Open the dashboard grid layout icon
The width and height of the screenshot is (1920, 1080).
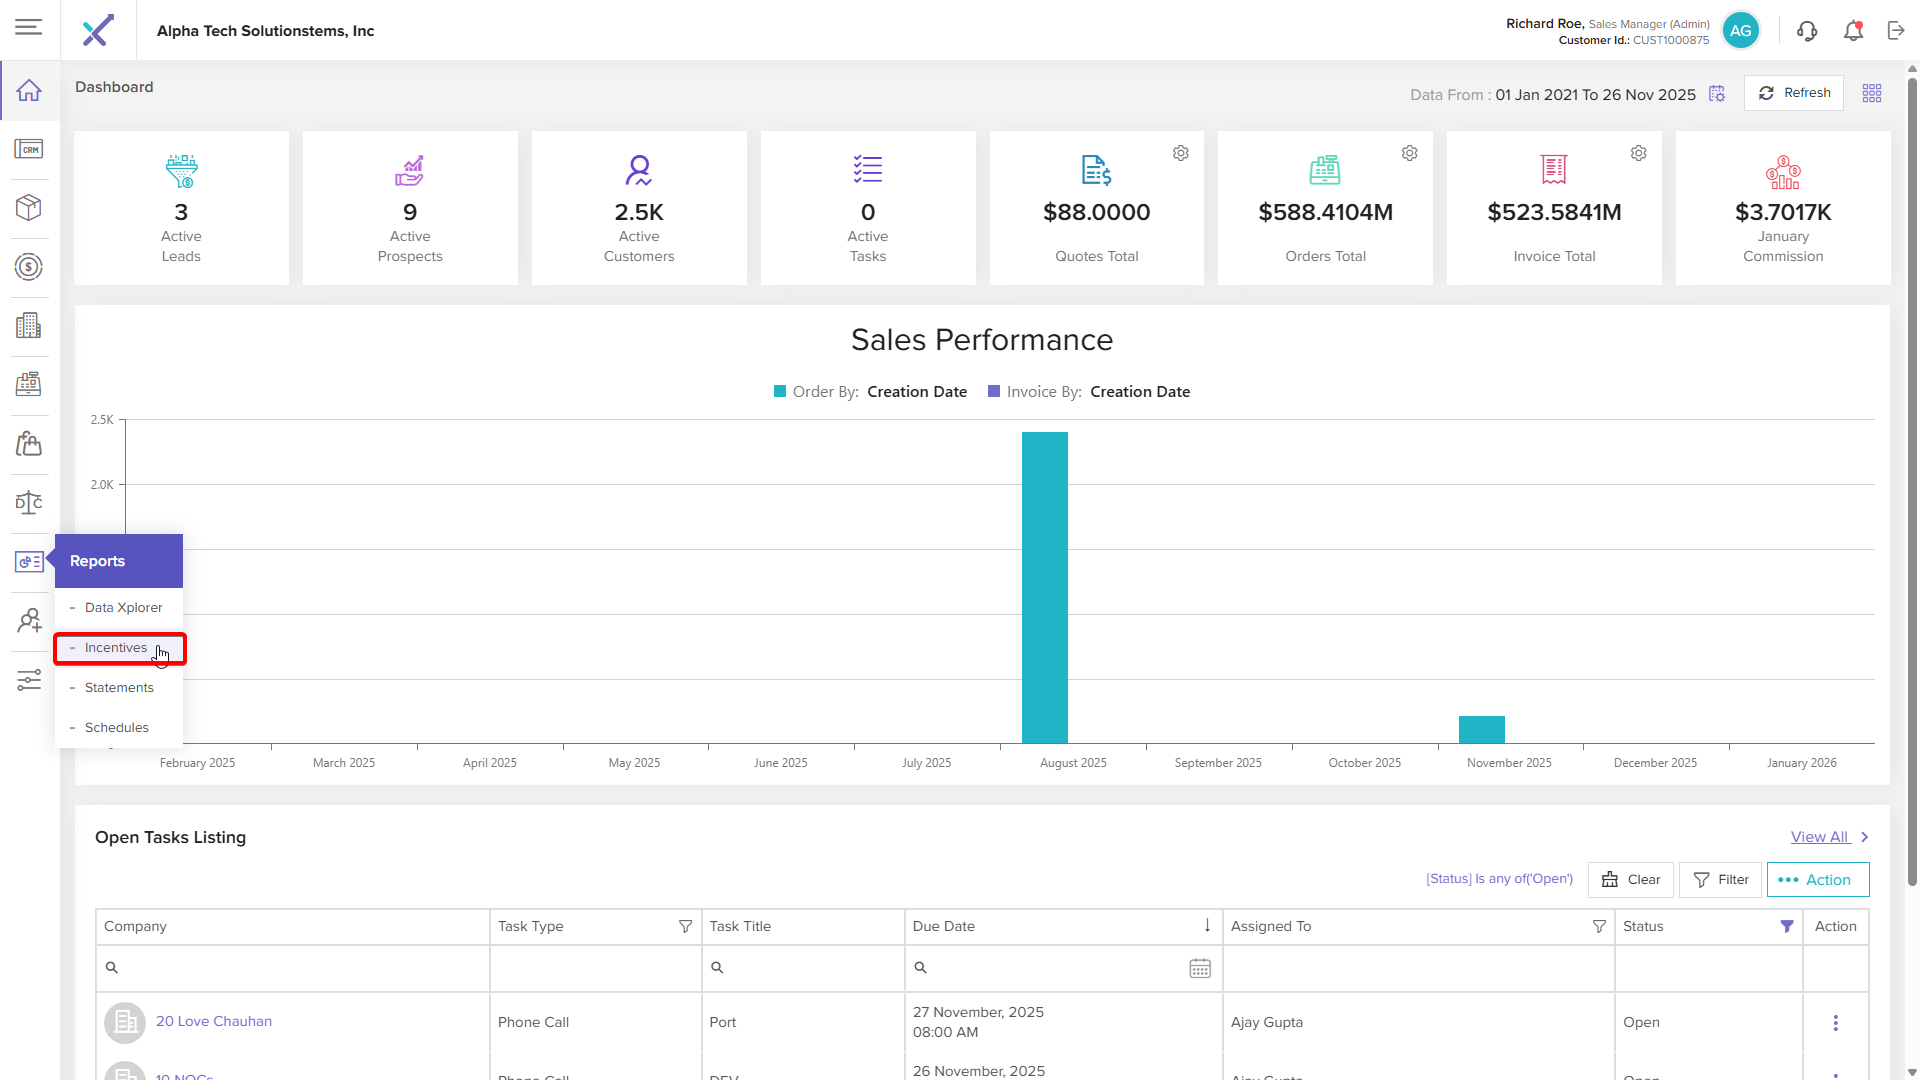tap(1872, 93)
